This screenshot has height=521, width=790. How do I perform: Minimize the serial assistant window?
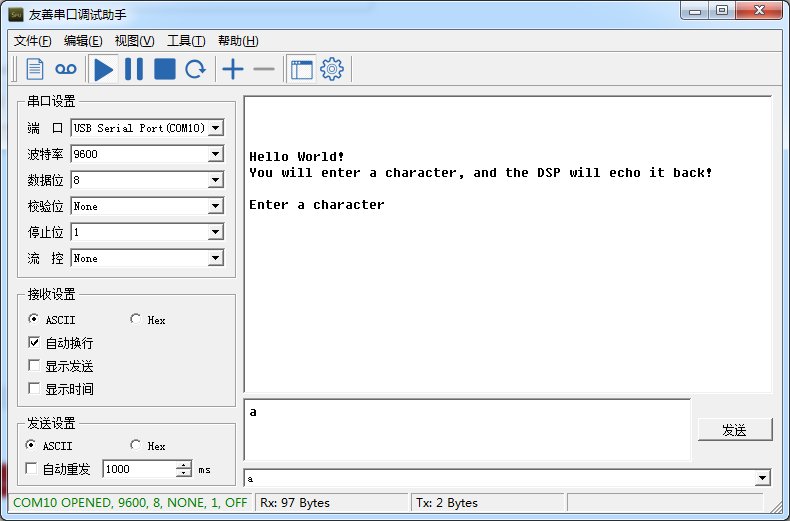coord(695,11)
